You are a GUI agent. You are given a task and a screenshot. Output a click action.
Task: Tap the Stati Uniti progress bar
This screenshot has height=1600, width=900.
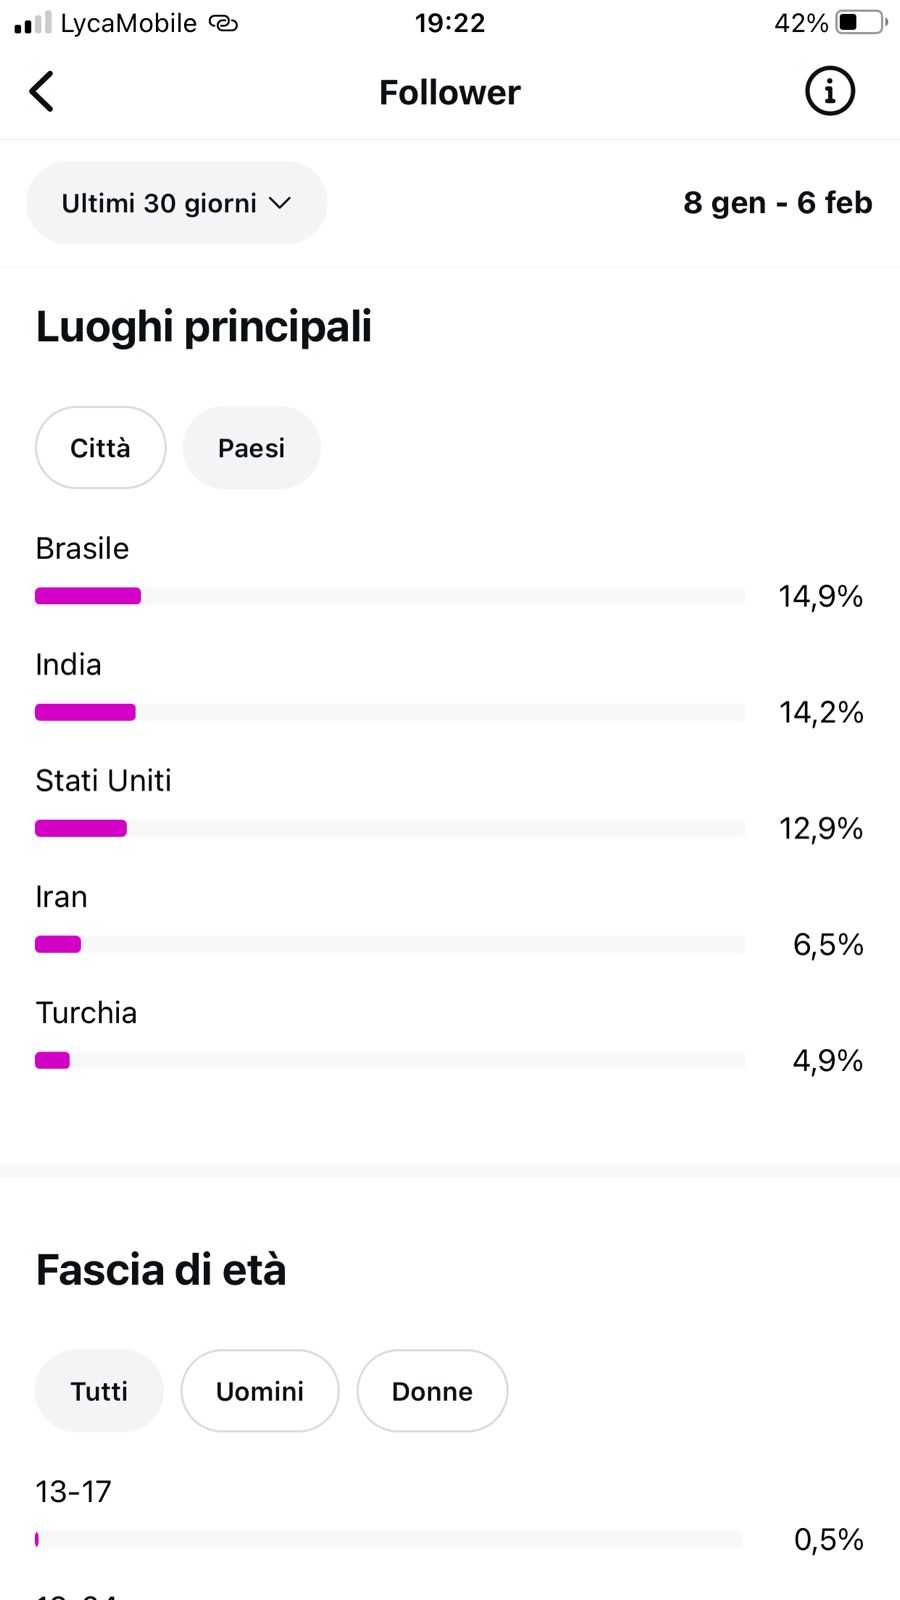[390, 828]
